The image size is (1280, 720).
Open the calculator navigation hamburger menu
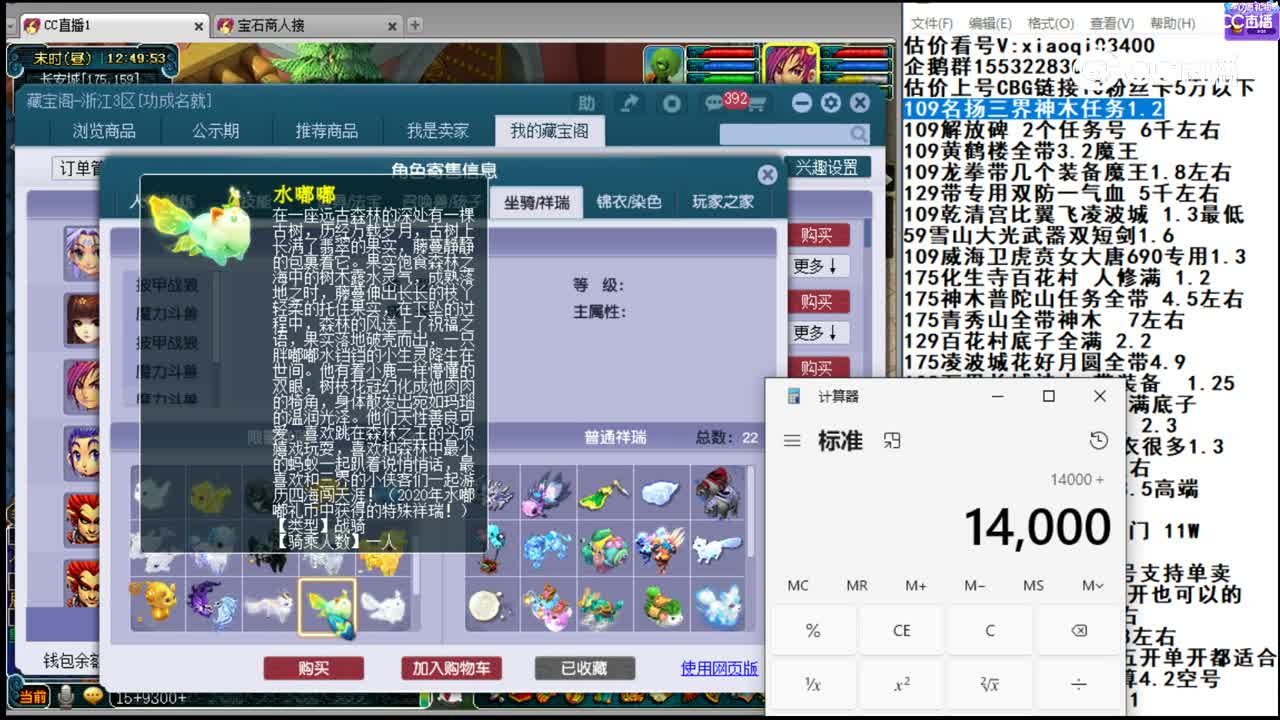(x=792, y=441)
